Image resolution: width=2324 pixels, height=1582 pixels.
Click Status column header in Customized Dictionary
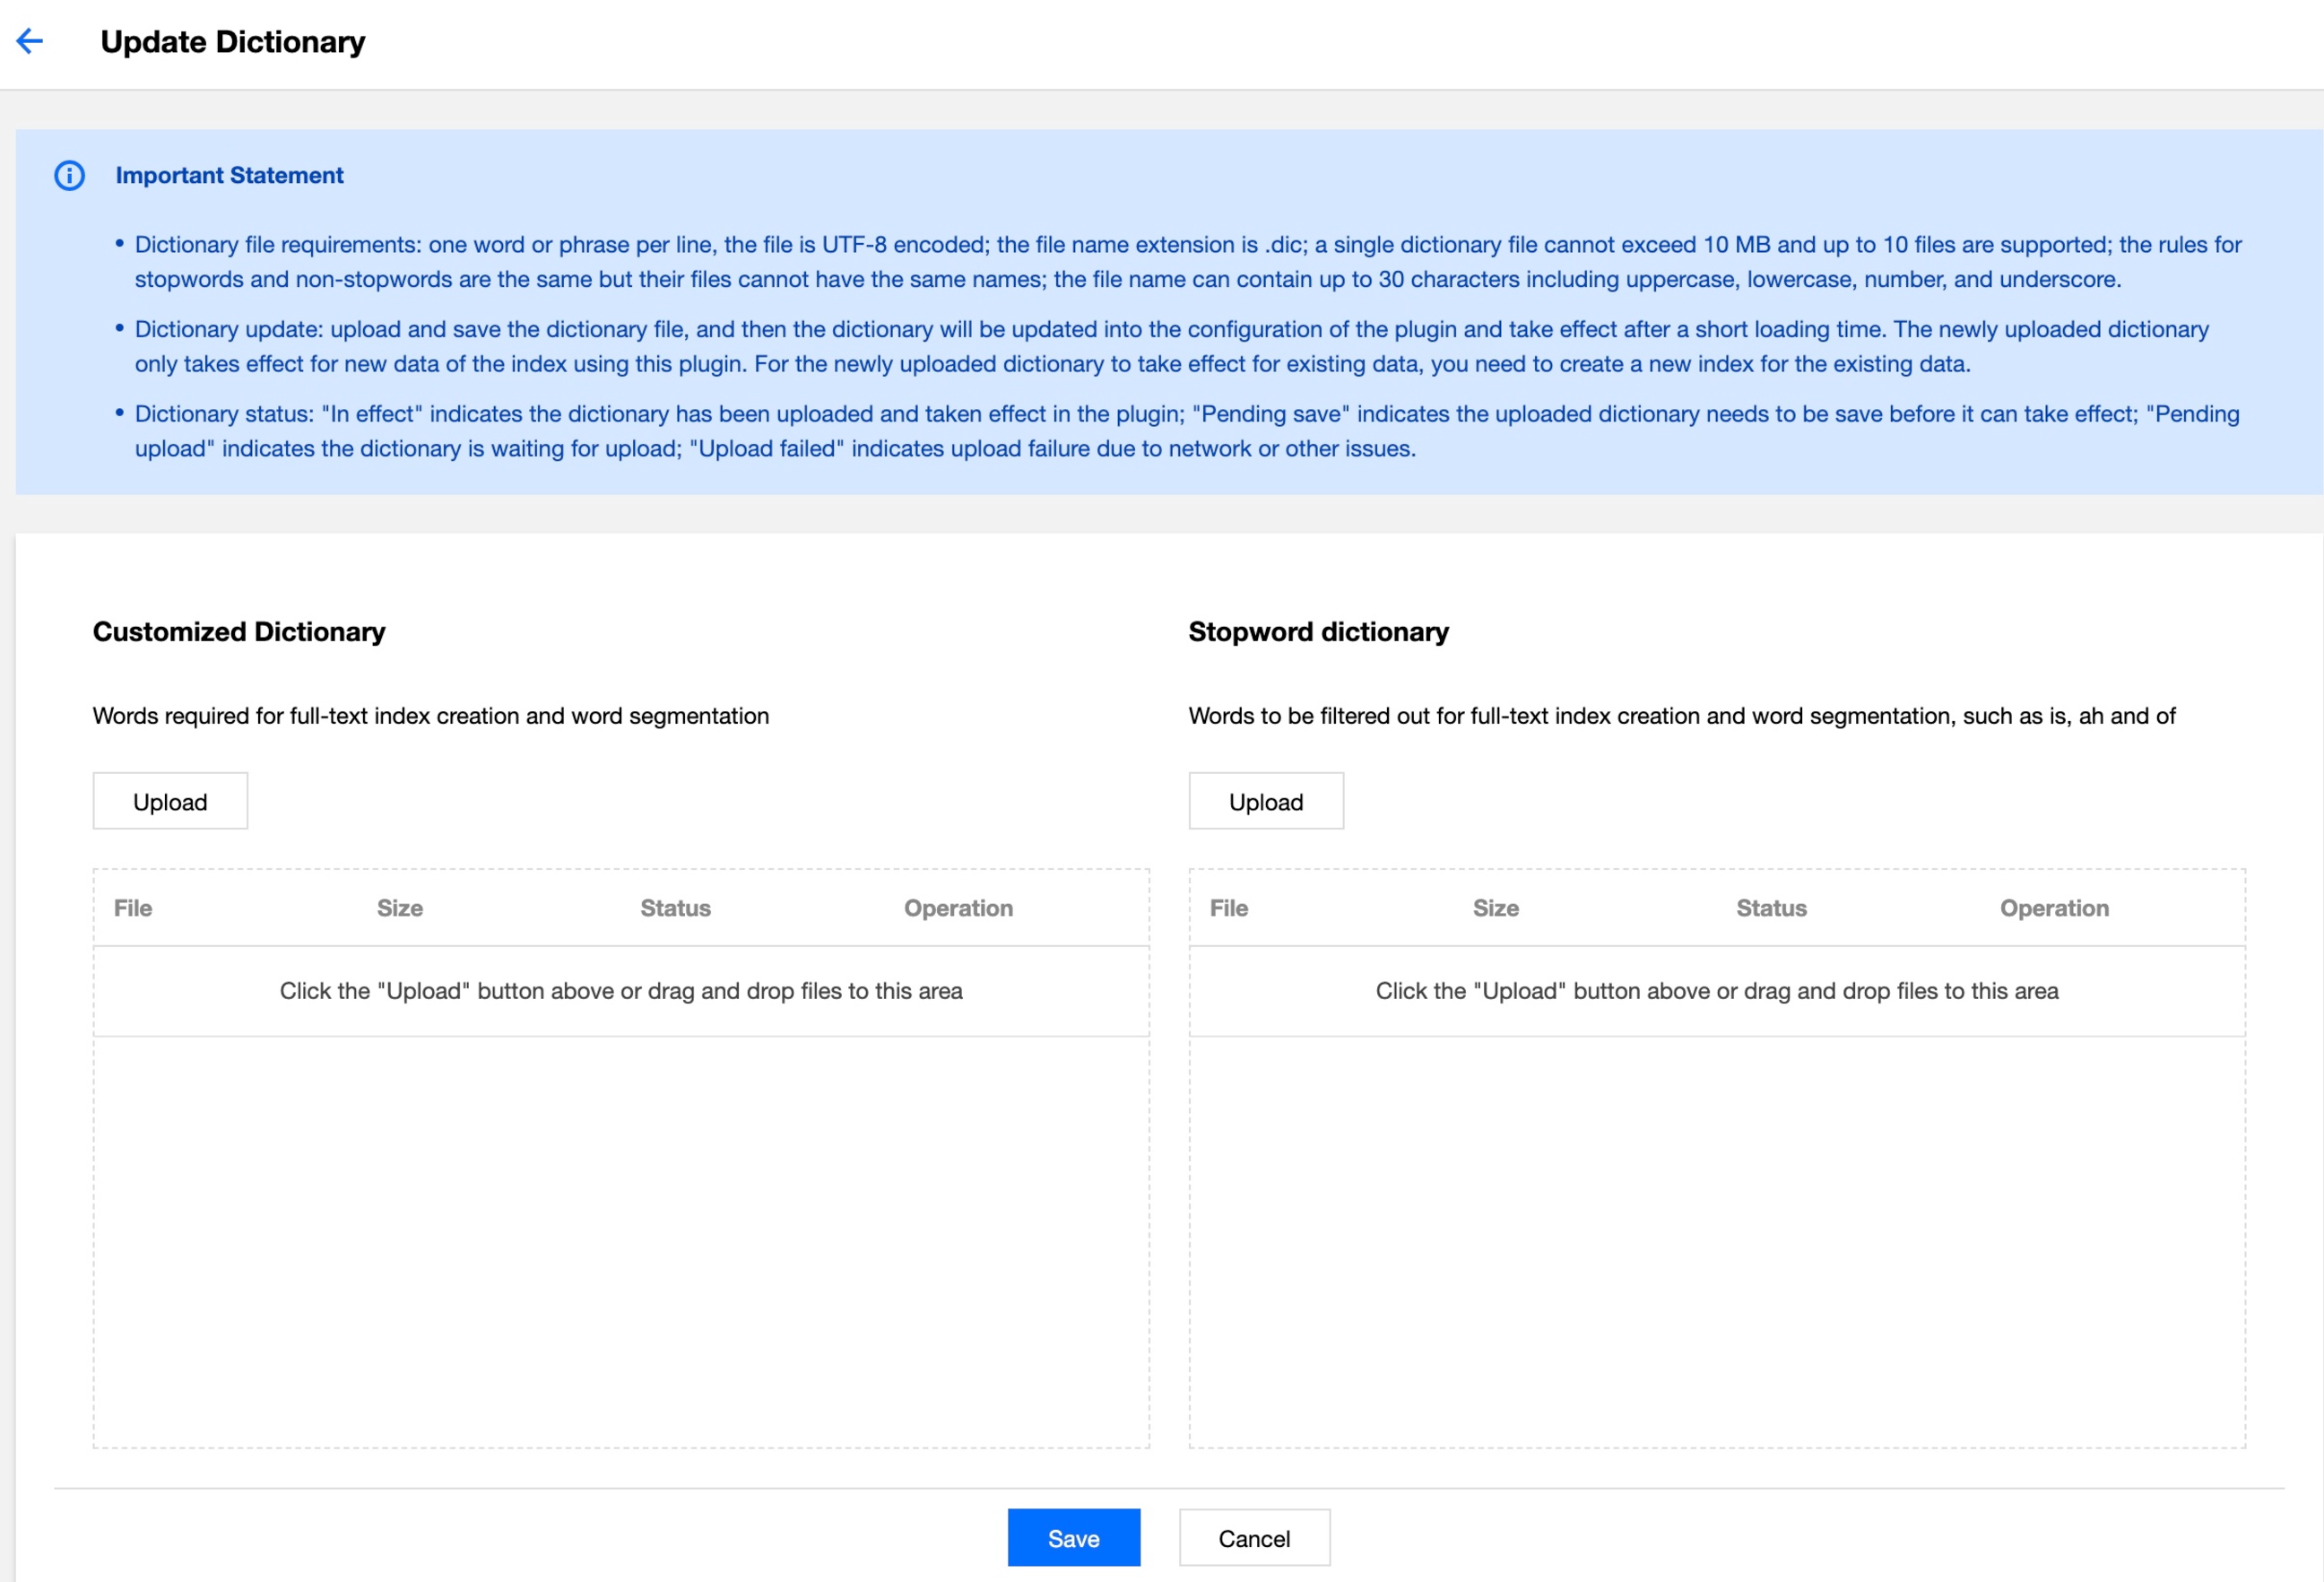pyautogui.click(x=675, y=908)
